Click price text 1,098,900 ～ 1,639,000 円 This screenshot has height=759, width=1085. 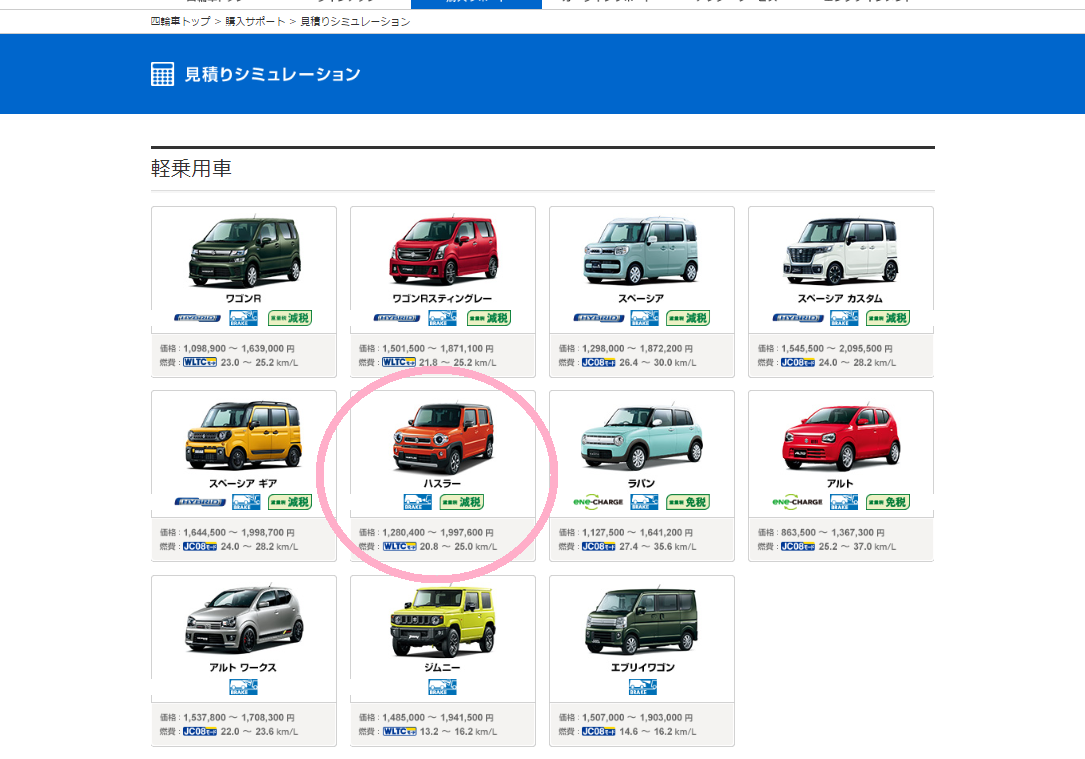coord(239,349)
